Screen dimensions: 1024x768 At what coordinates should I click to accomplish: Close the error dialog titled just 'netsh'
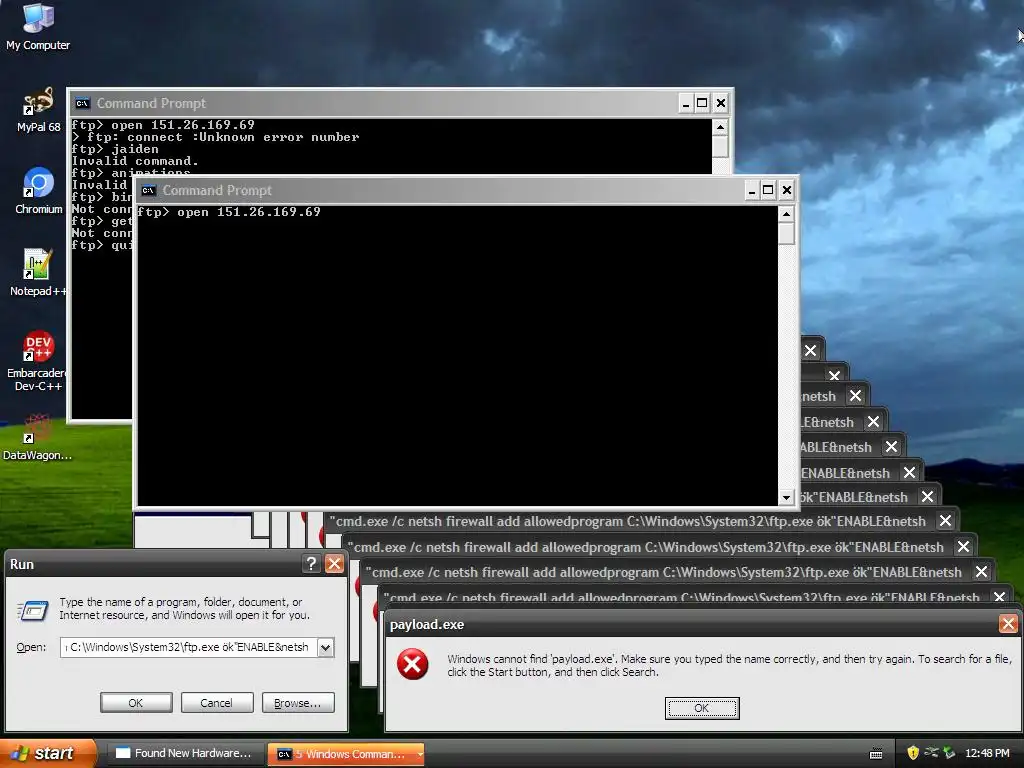[x=856, y=396]
